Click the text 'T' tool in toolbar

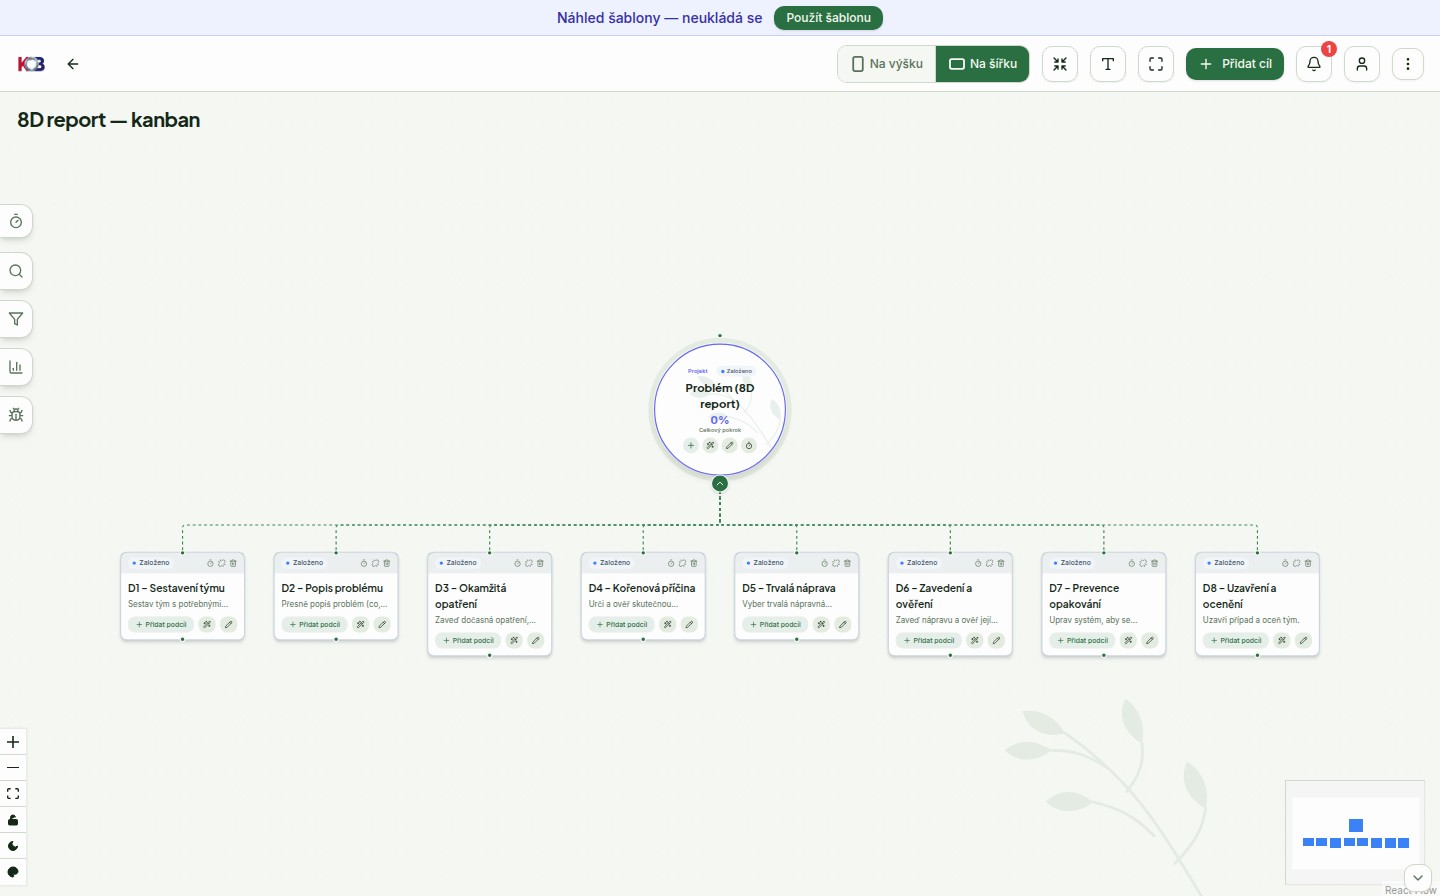click(1108, 64)
